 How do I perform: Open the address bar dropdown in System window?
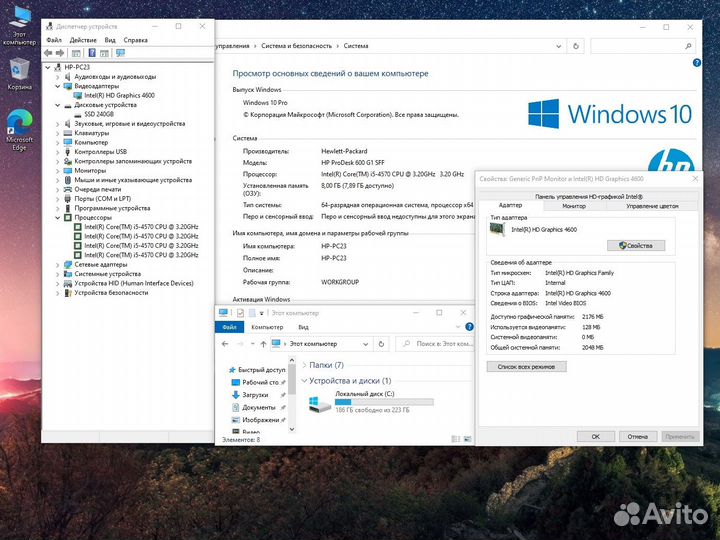[558, 46]
